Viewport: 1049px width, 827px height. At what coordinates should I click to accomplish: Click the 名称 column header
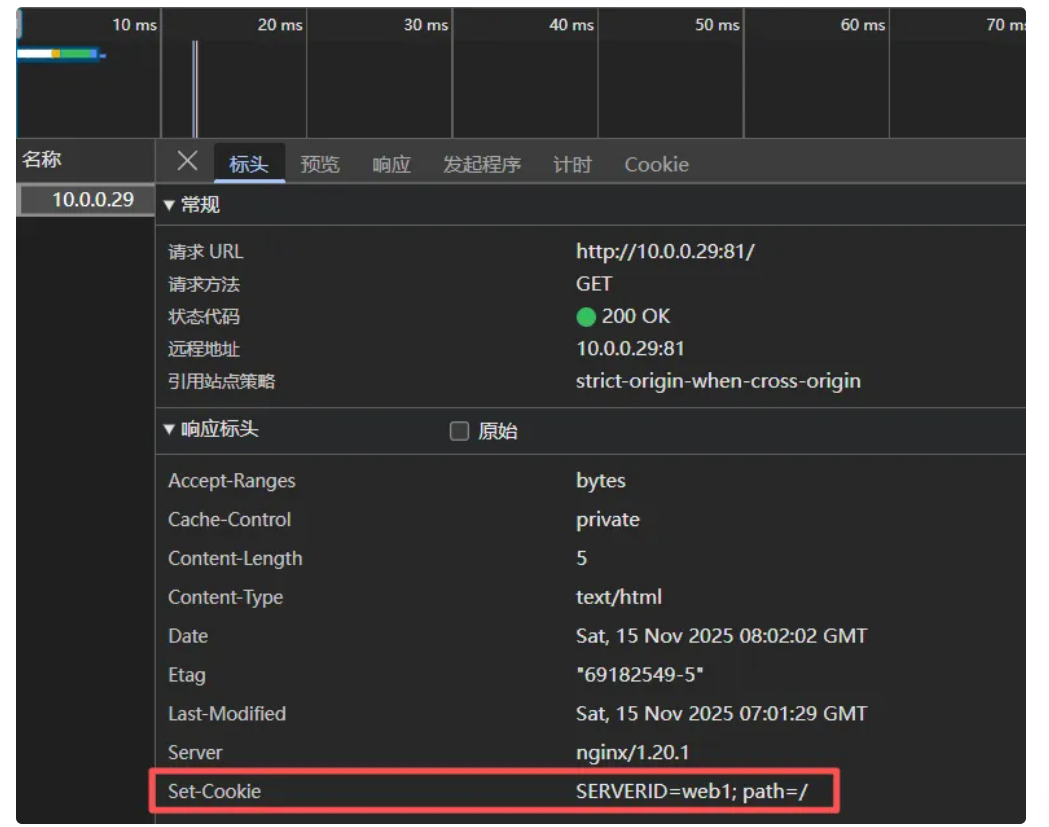pyautogui.click(x=42, y=160)
